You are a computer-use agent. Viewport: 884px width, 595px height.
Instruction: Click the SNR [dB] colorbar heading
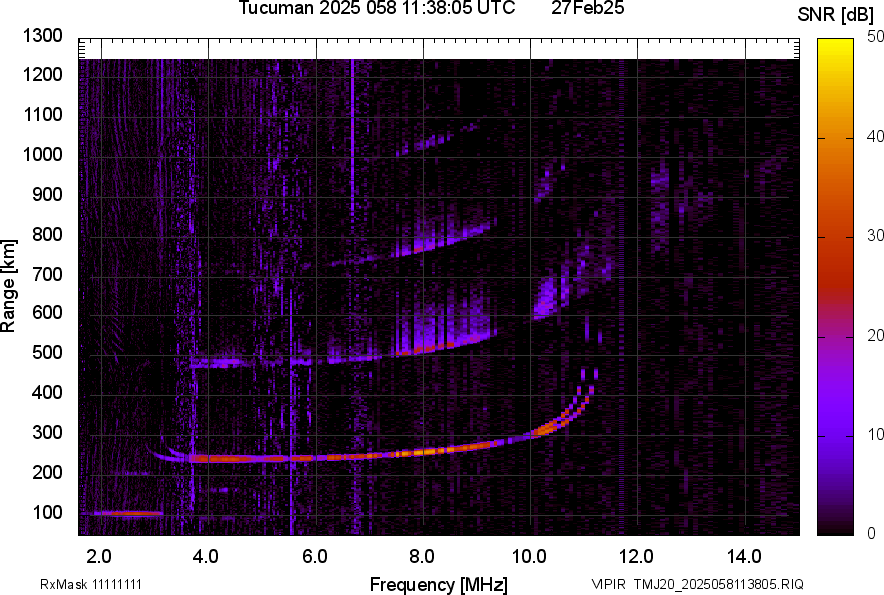(836, 14)
